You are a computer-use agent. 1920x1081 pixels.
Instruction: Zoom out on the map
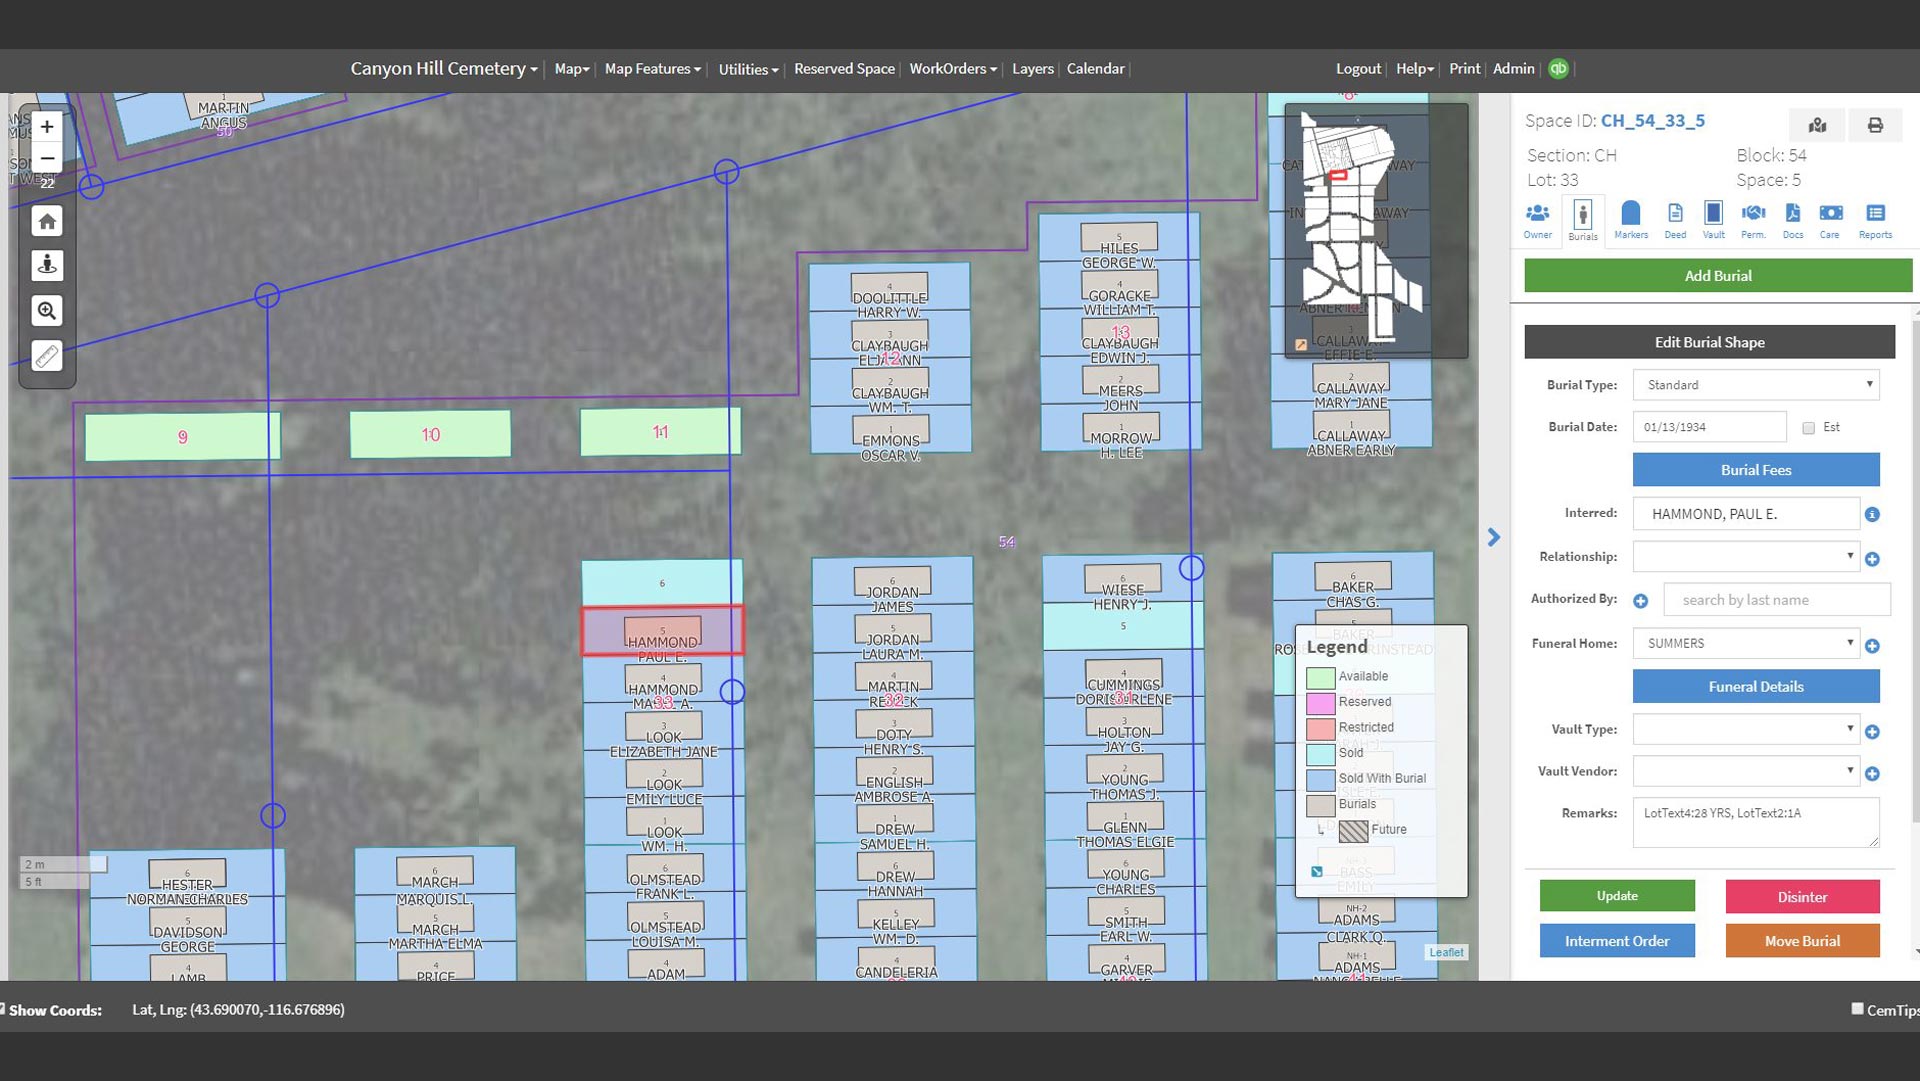[47, 158]
